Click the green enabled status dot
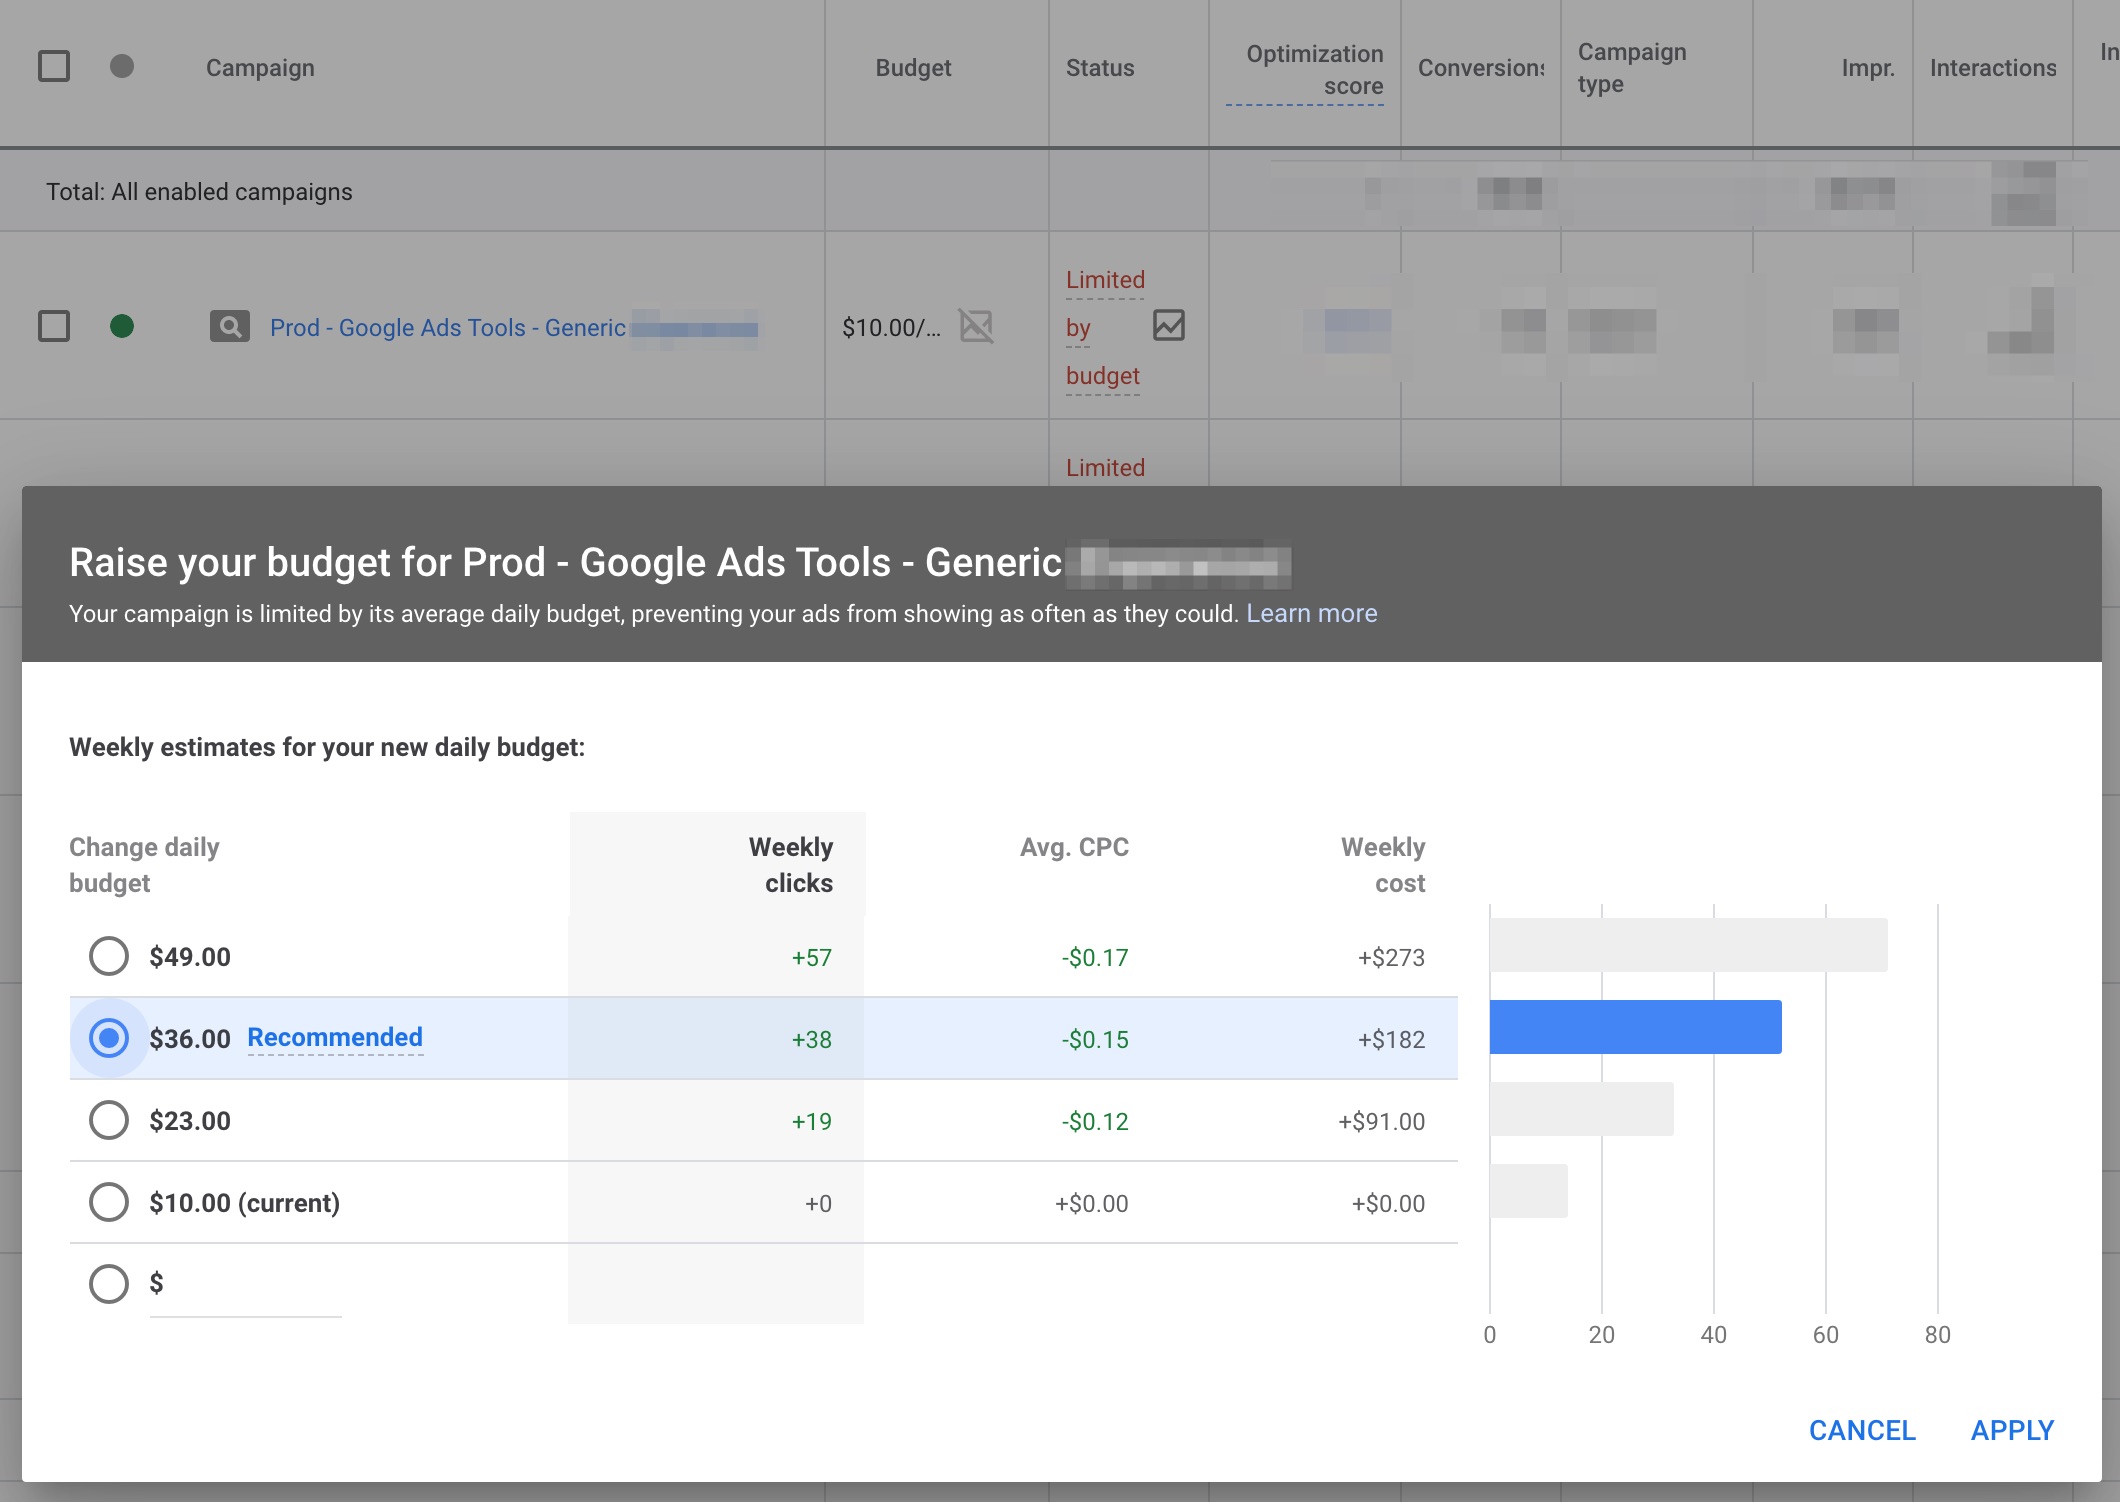The width and height of the screenshot is (2120, 1502). [x=122, y=326]
